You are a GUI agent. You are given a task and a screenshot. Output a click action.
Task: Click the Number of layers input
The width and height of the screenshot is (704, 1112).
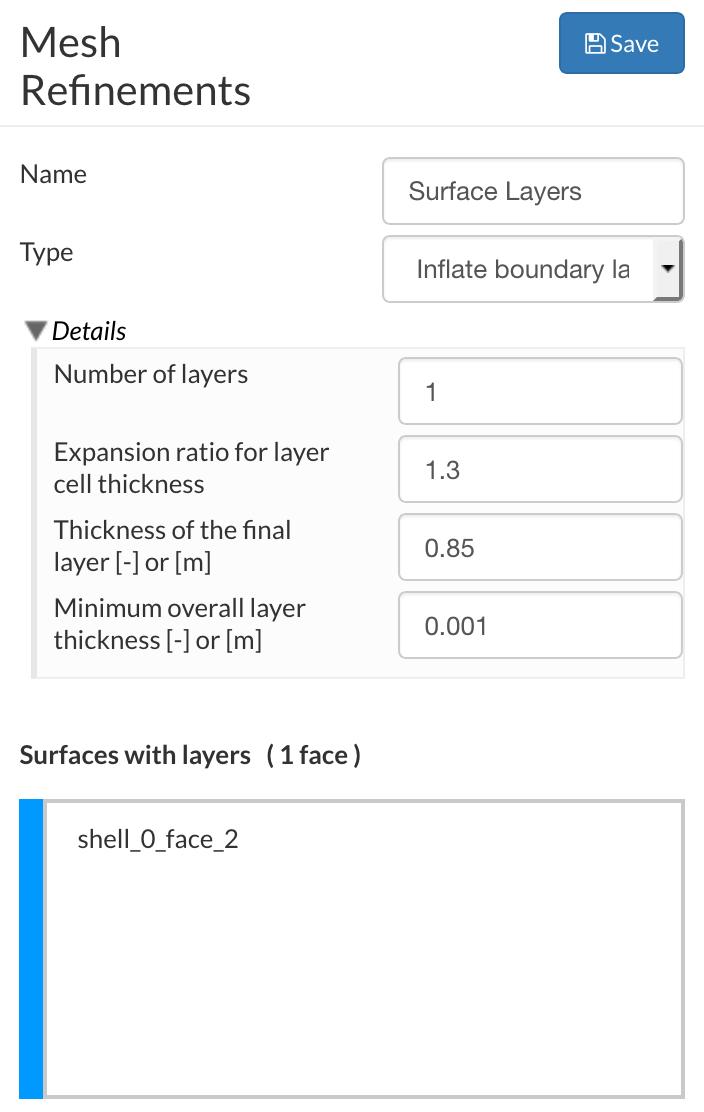(x=540, y=392)
